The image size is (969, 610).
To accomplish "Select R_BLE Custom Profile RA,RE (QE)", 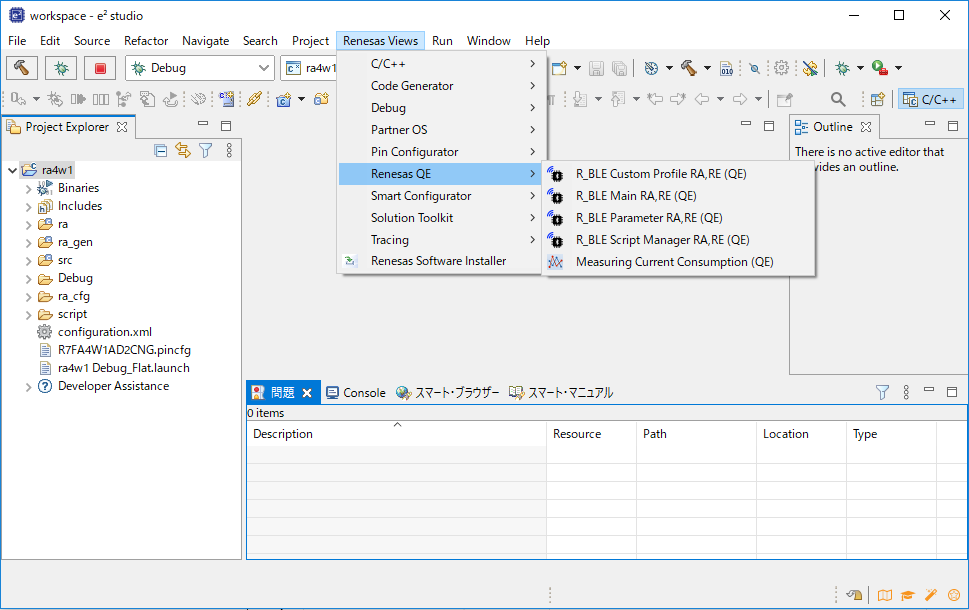I will [679, 174].
